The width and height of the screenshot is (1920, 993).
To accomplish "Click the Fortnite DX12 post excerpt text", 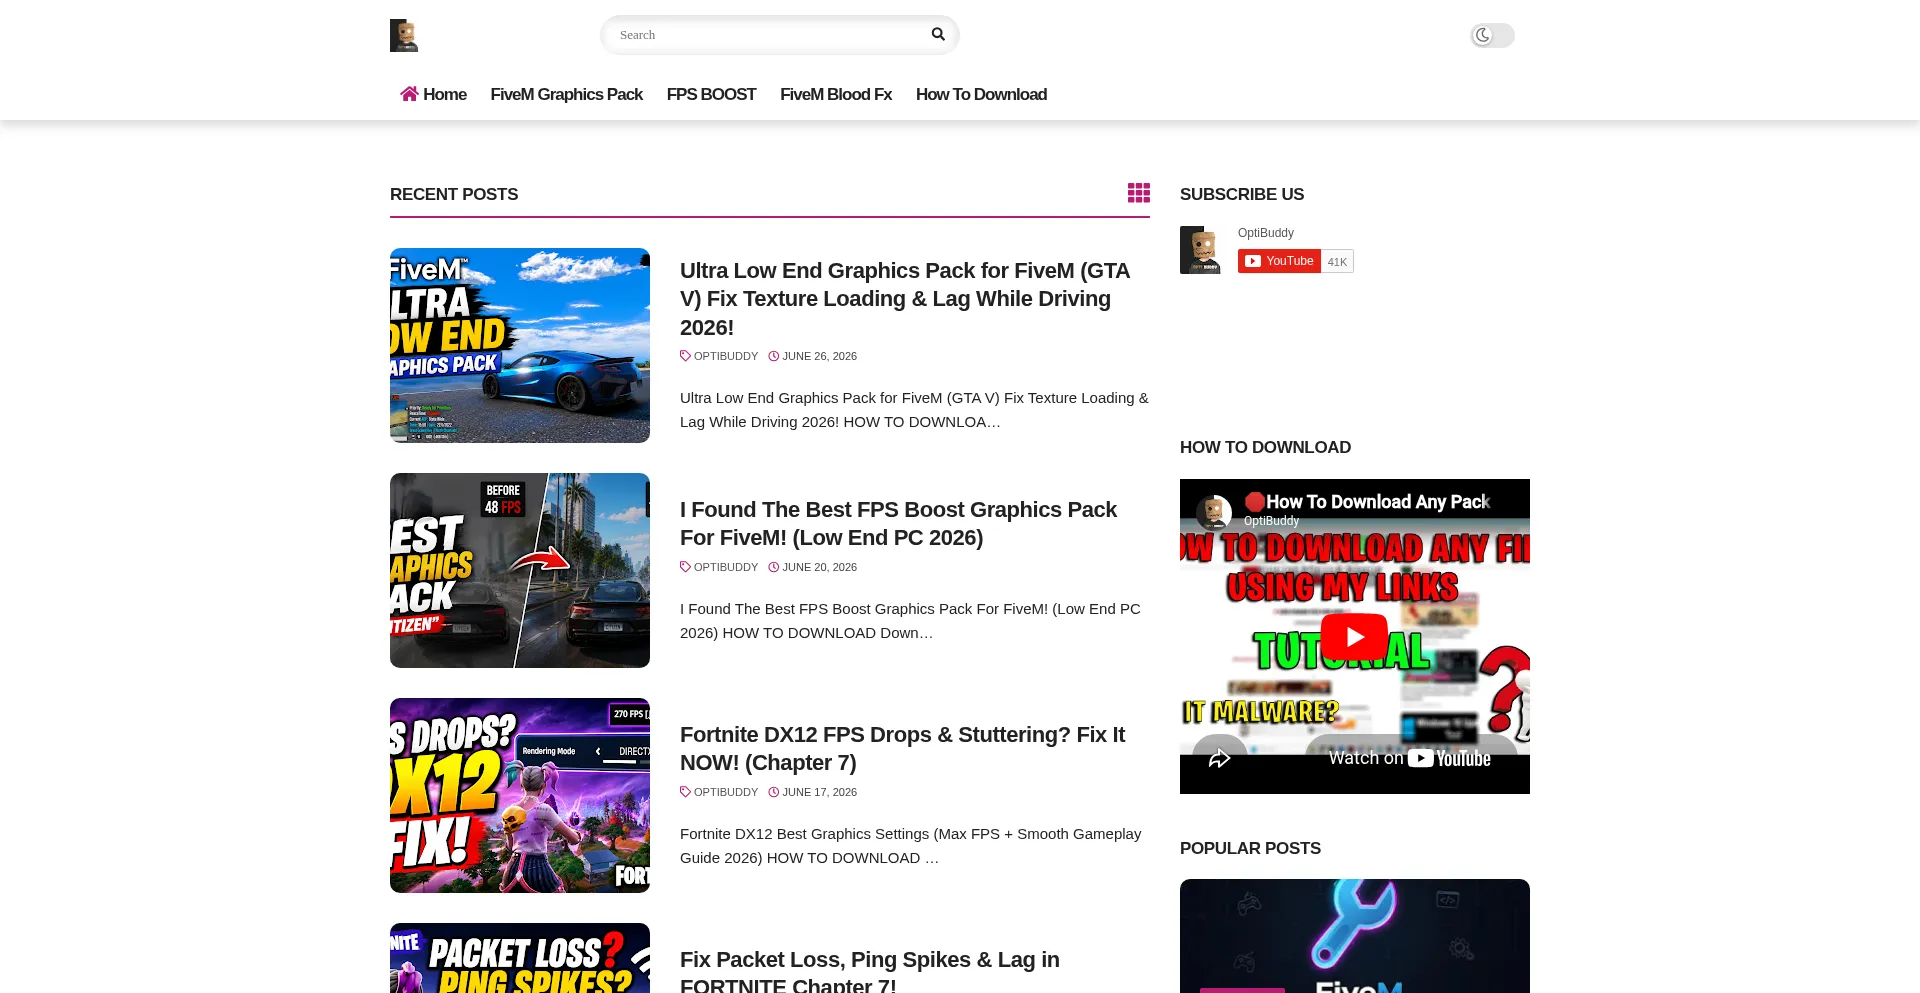I will (x=910, y=846).
